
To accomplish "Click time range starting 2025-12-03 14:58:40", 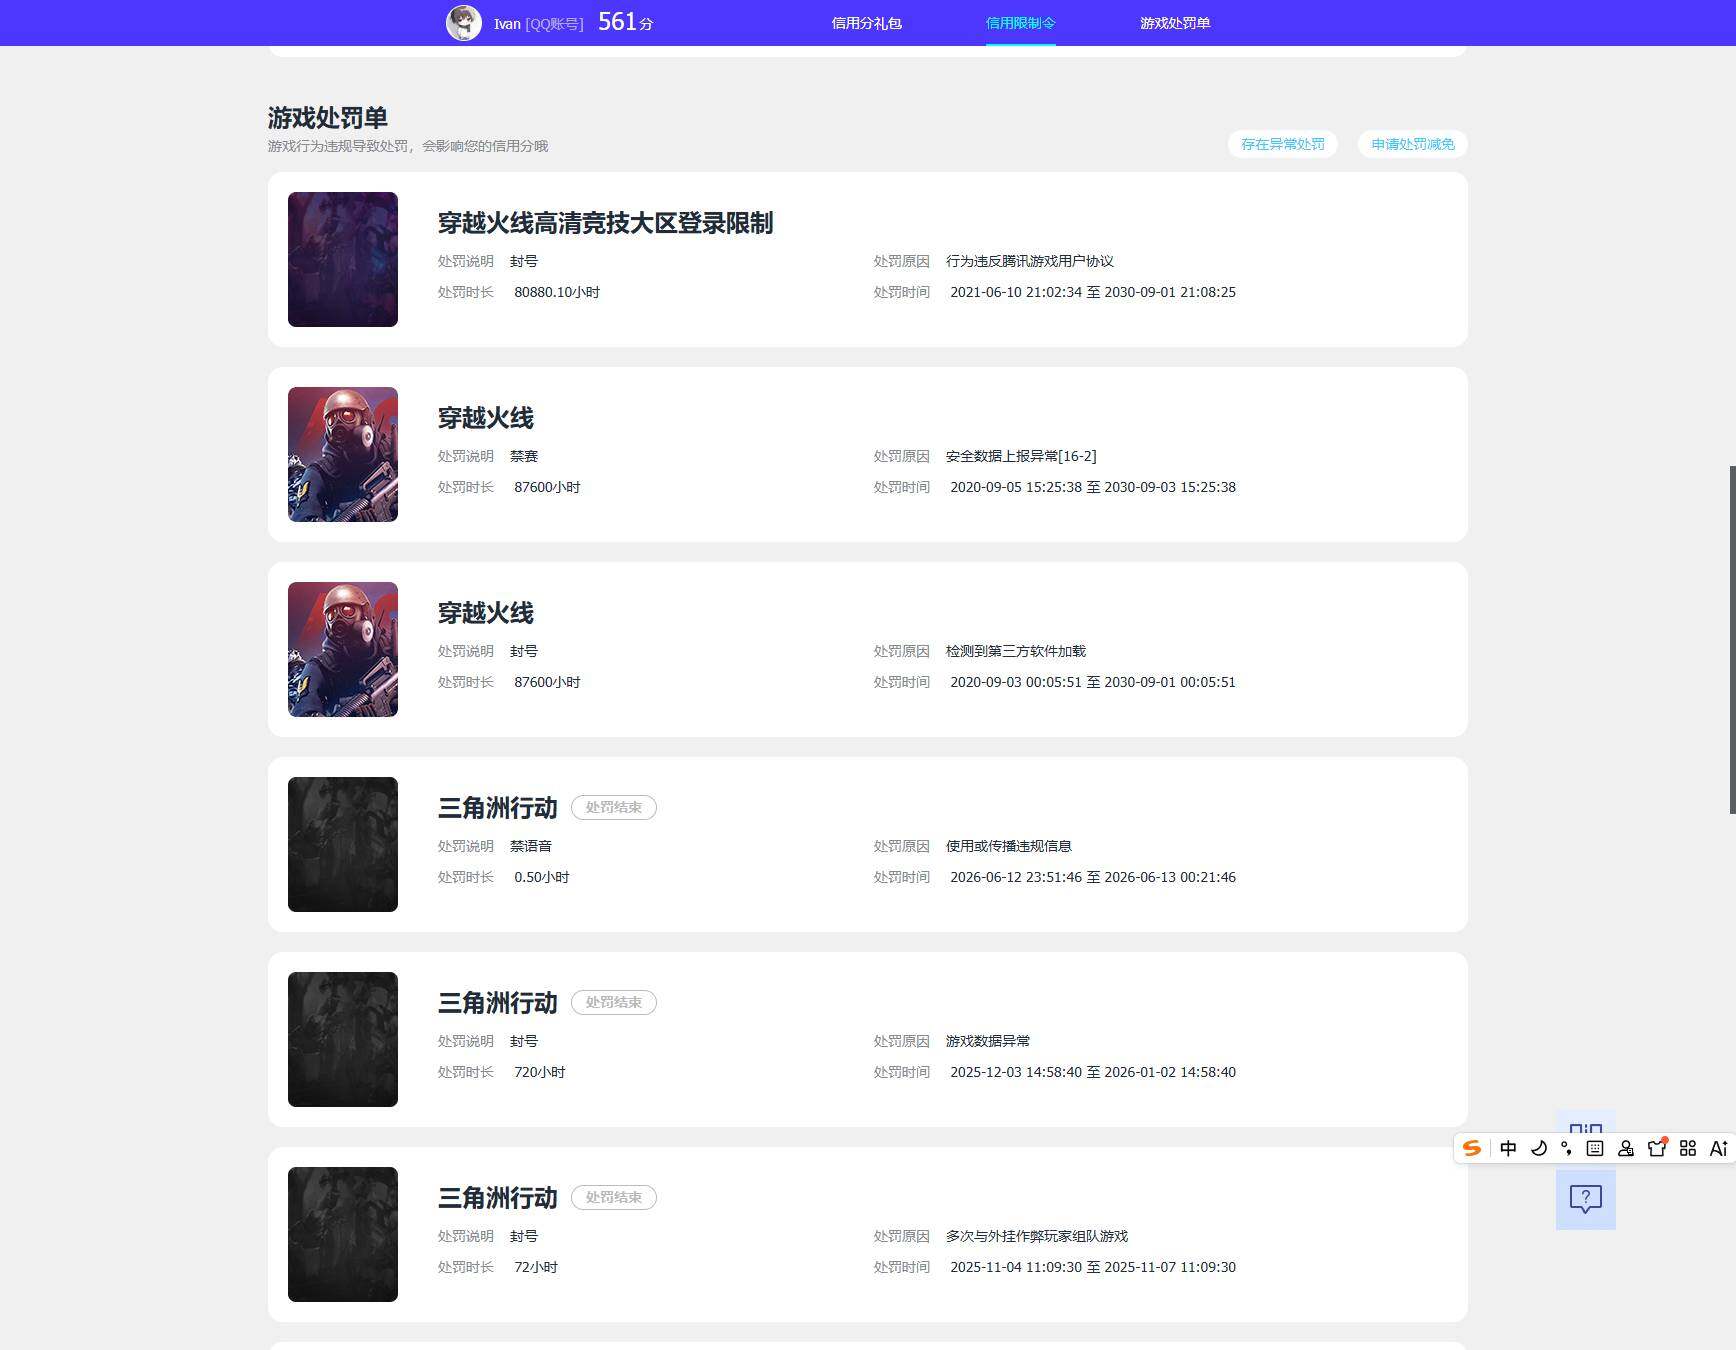I will [x=1093, y=1072].
